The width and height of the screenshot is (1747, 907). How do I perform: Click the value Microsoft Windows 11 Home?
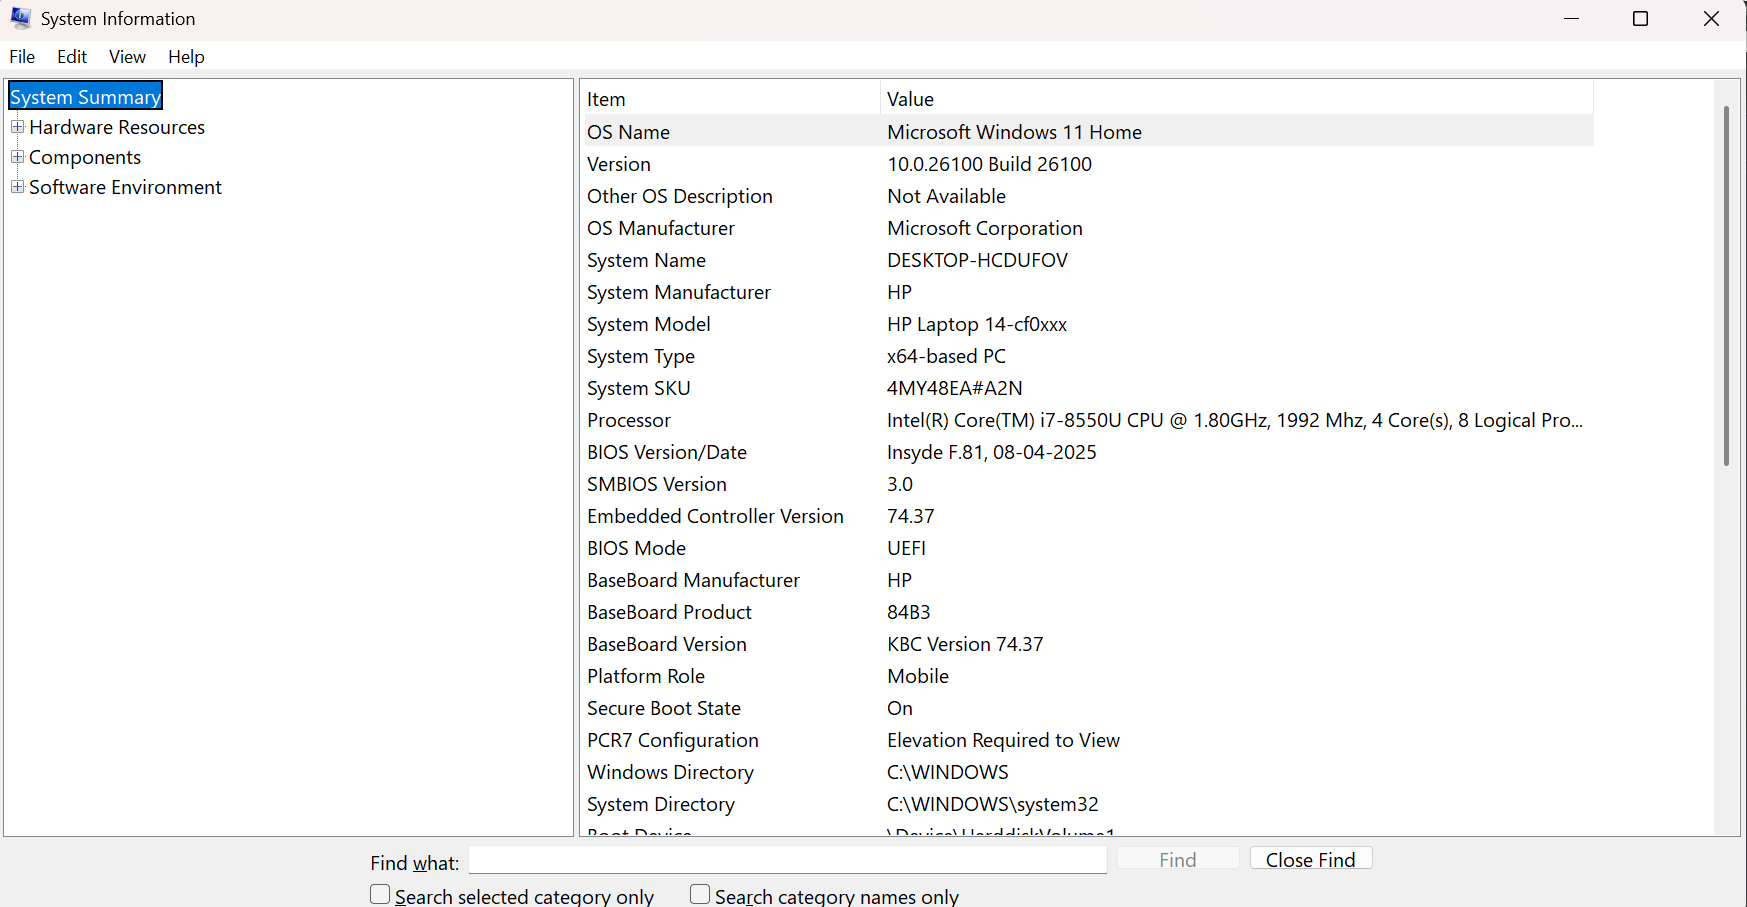[1014, 132]
